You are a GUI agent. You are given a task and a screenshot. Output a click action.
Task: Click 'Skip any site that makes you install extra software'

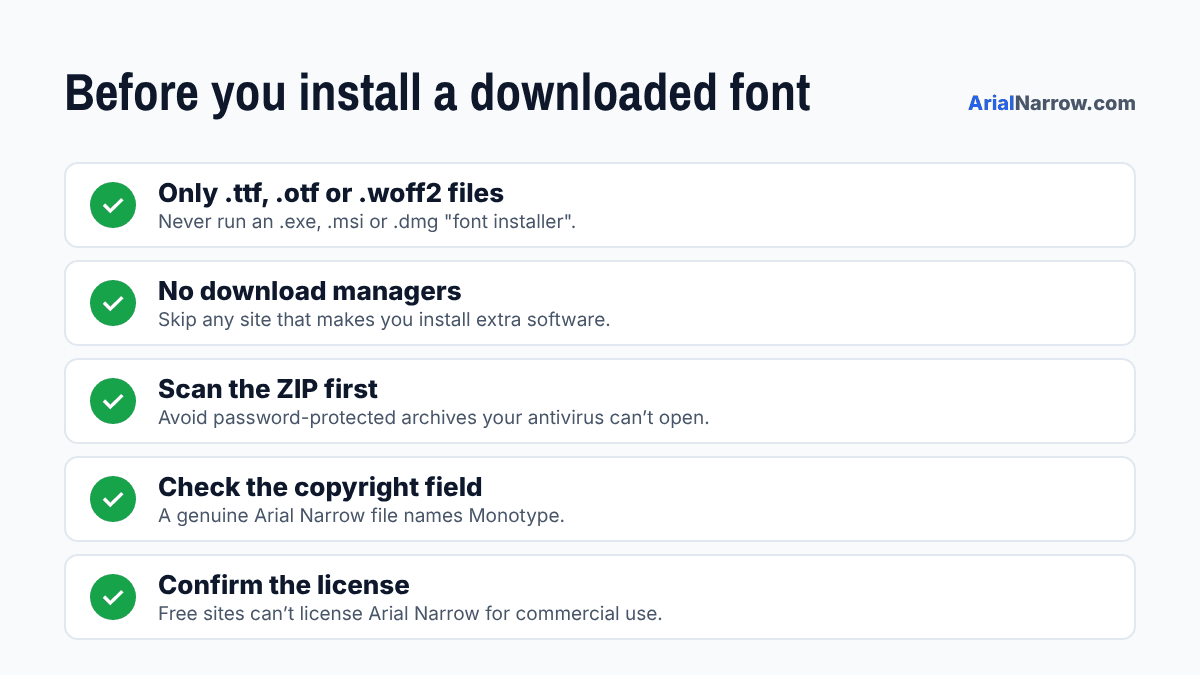point(384,320)
